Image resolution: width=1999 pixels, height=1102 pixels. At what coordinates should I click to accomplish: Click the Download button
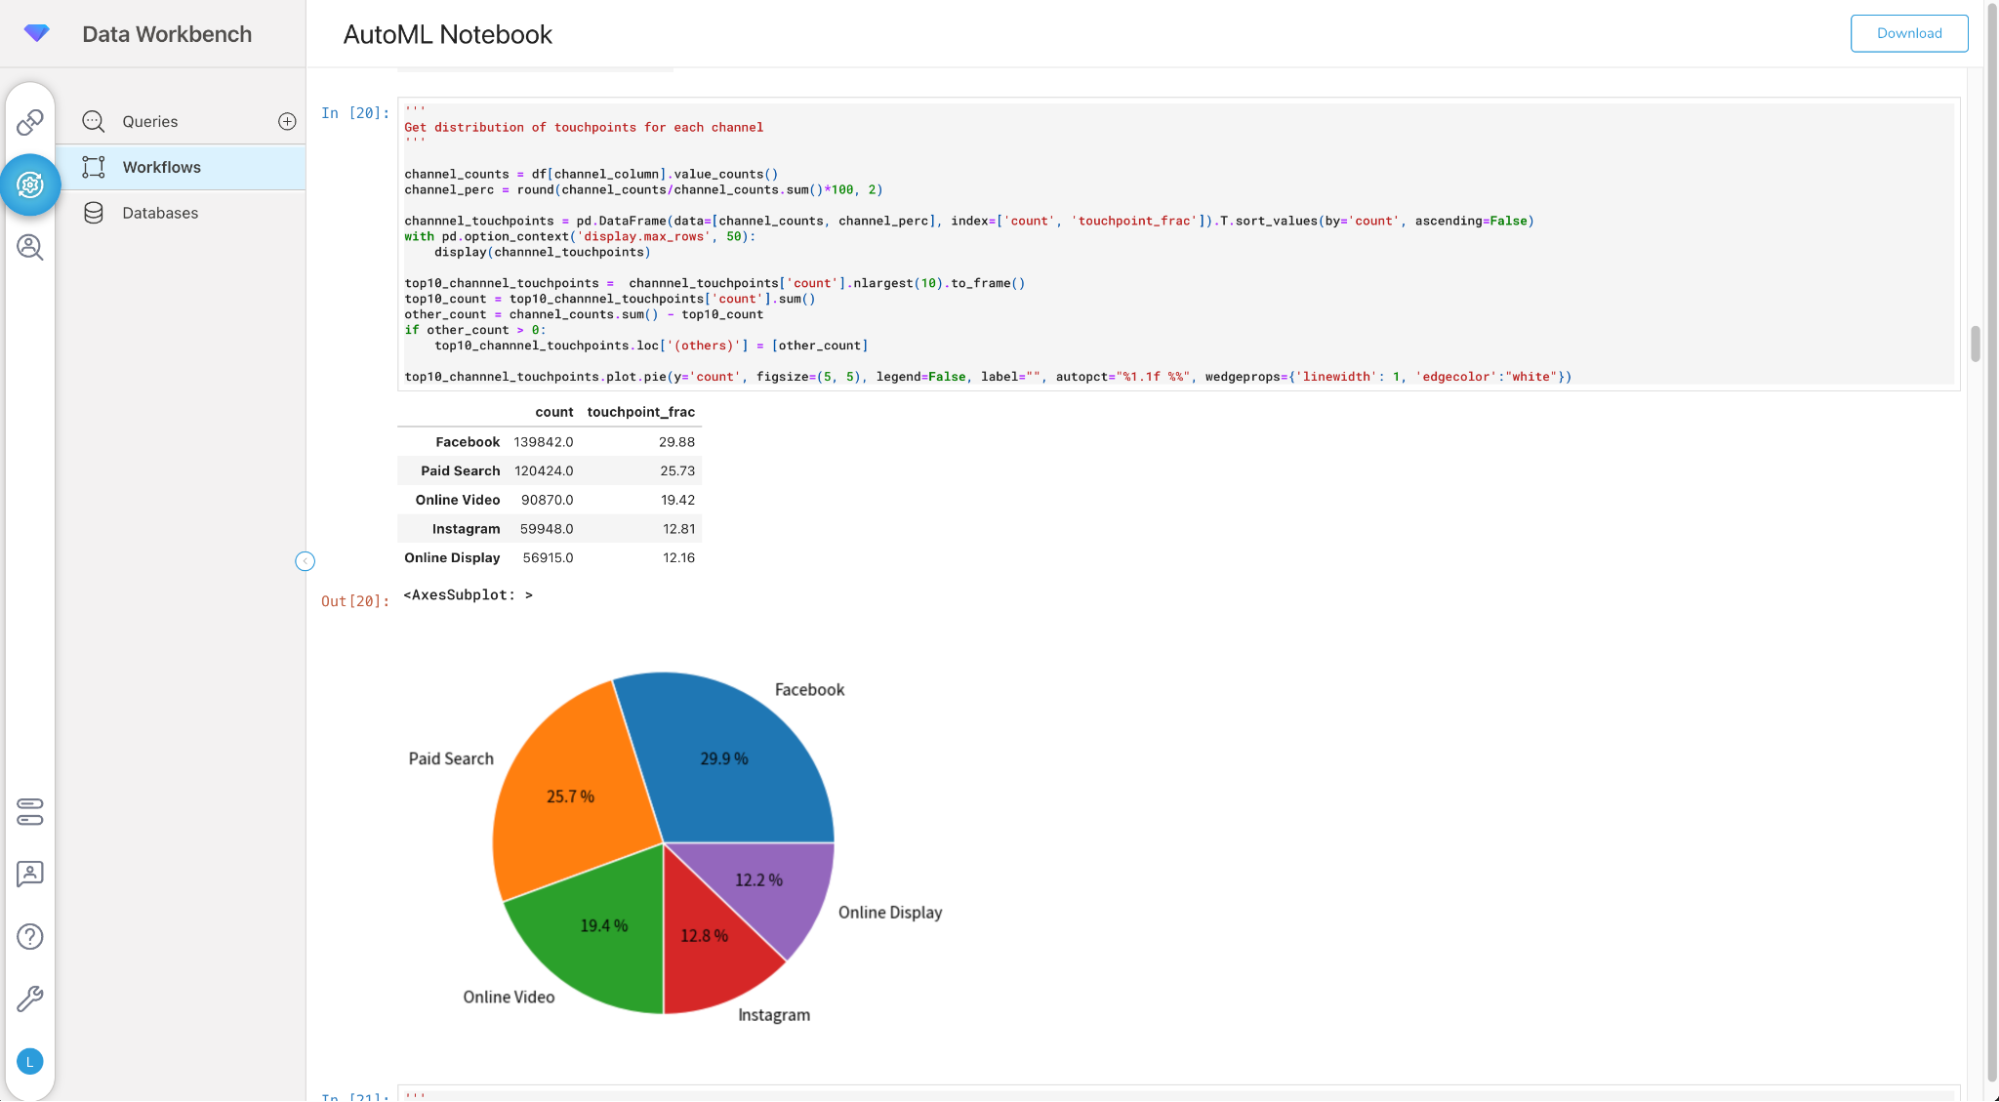coord(1908,33)
